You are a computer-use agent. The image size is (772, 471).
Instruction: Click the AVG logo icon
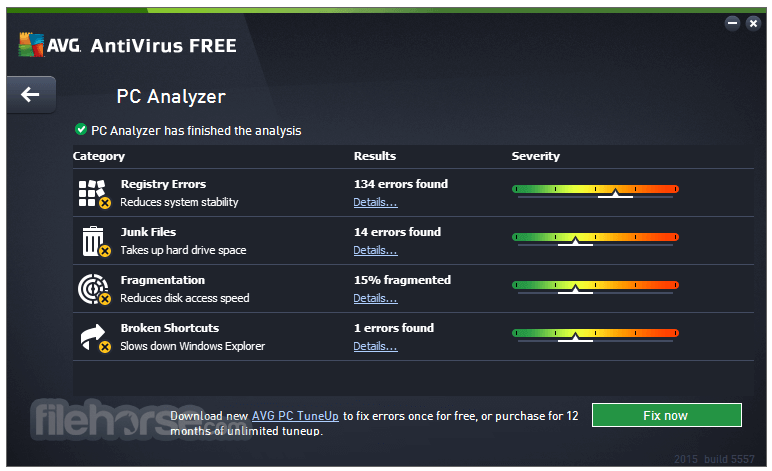point(32,45)
